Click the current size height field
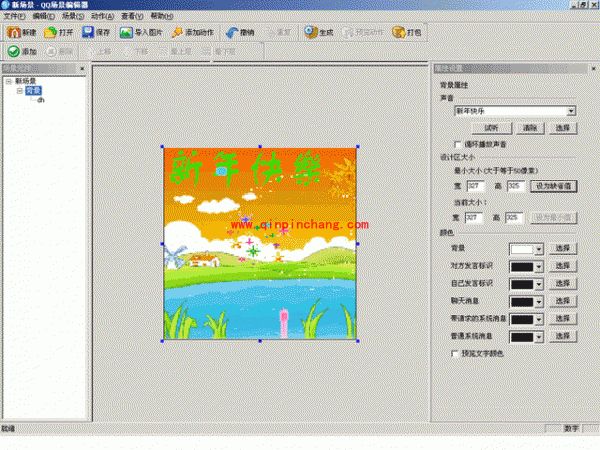 [514, 218]
